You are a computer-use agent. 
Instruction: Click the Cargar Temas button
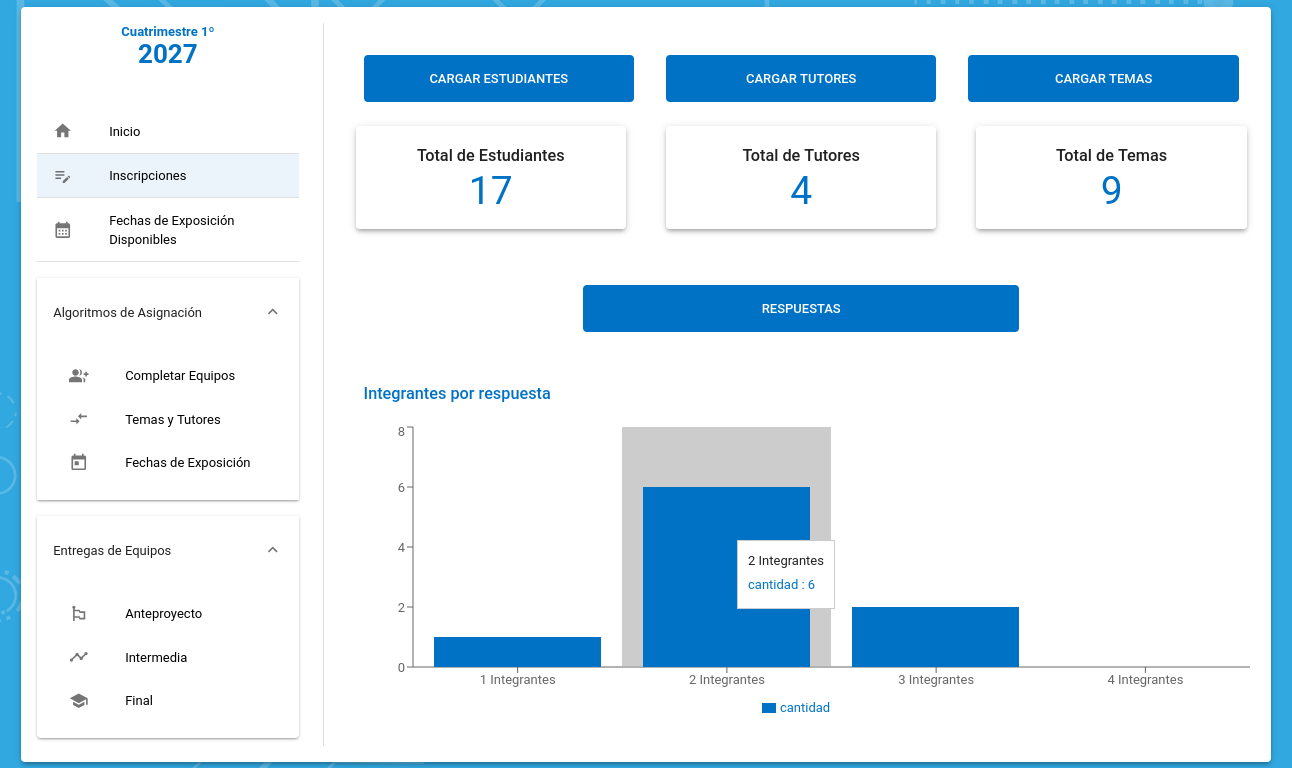pos(1103,78)
